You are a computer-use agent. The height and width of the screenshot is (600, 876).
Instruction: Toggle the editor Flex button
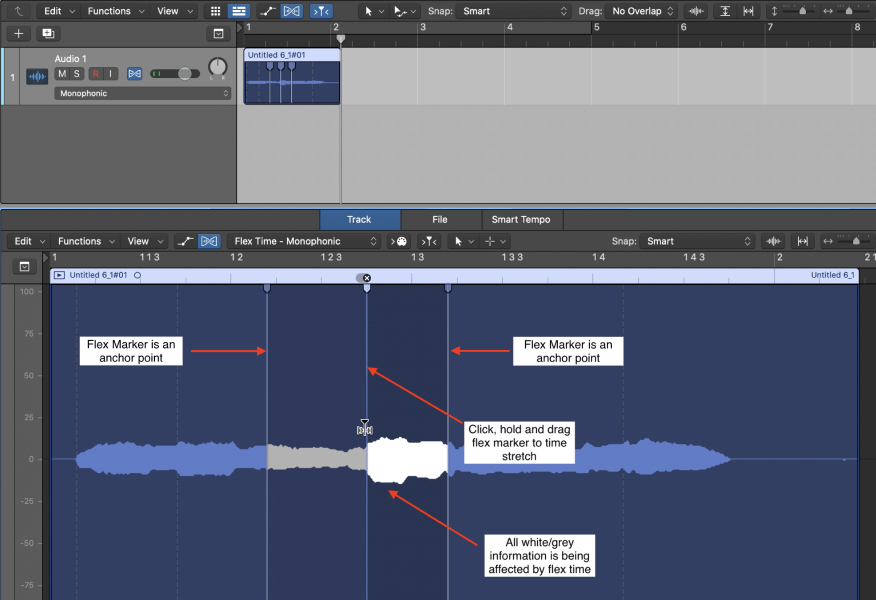pos(209,241)
